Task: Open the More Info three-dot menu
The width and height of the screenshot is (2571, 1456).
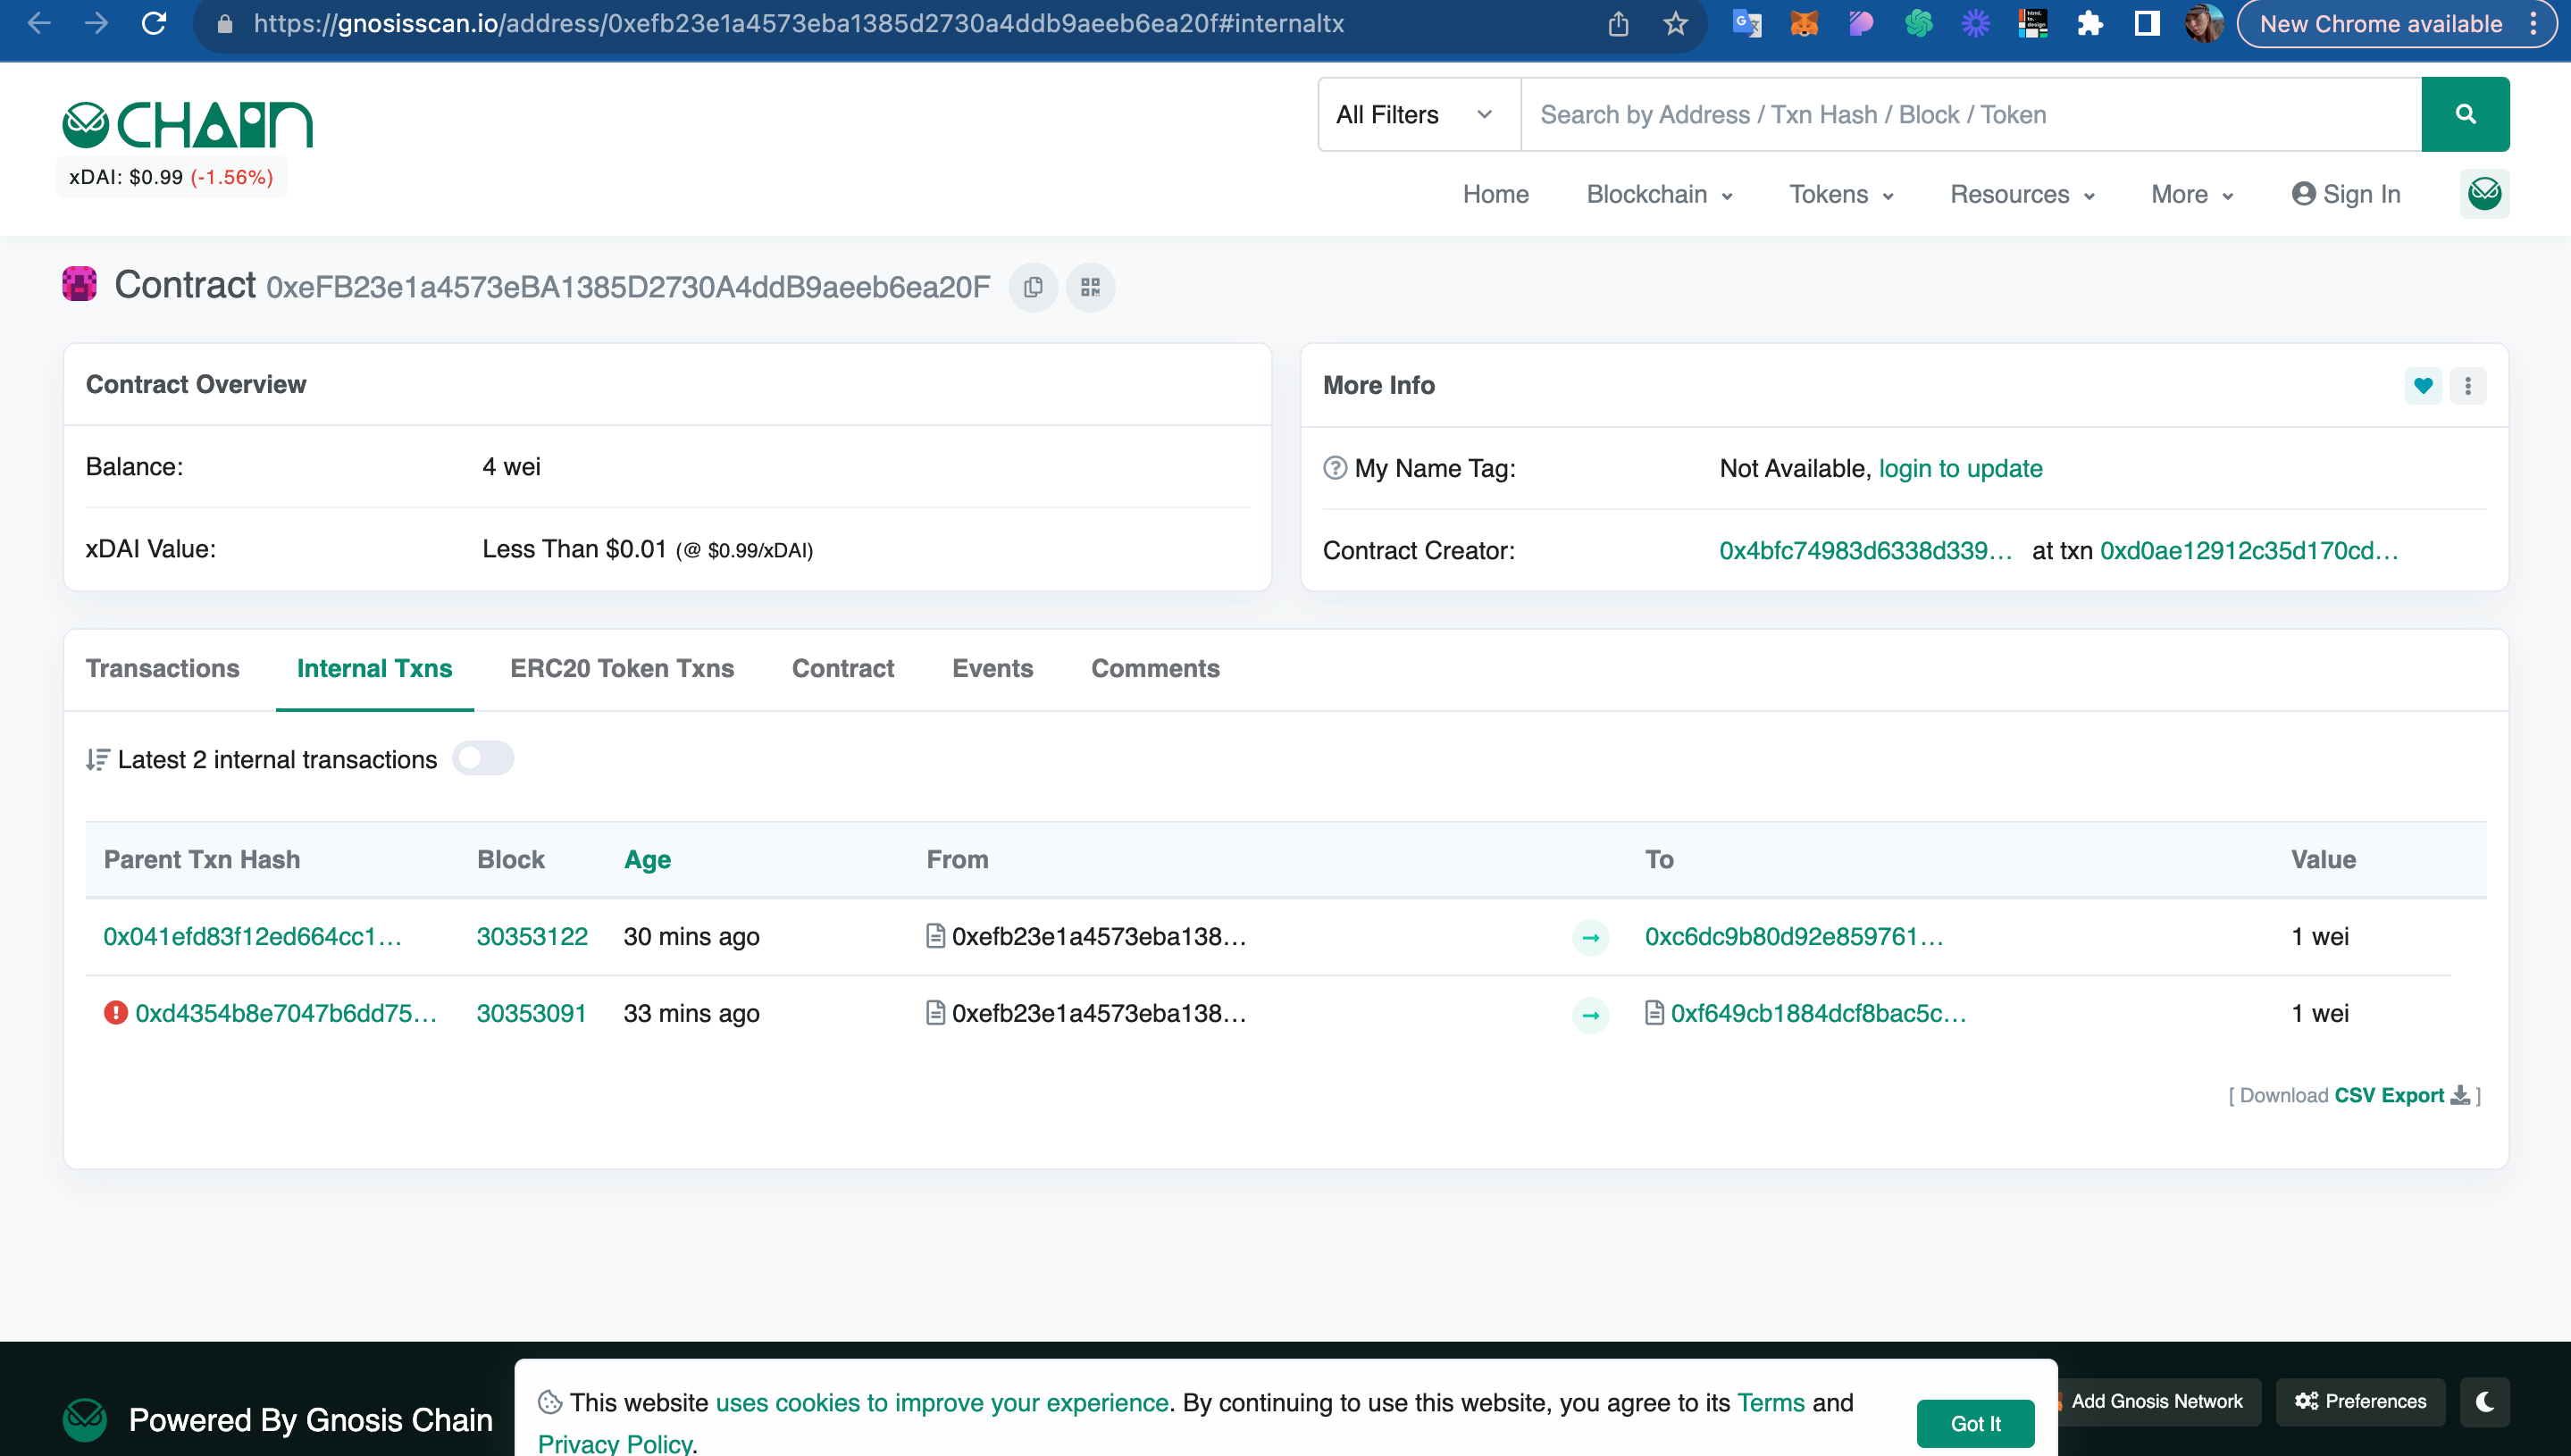Action: (x=2468, y=386)
